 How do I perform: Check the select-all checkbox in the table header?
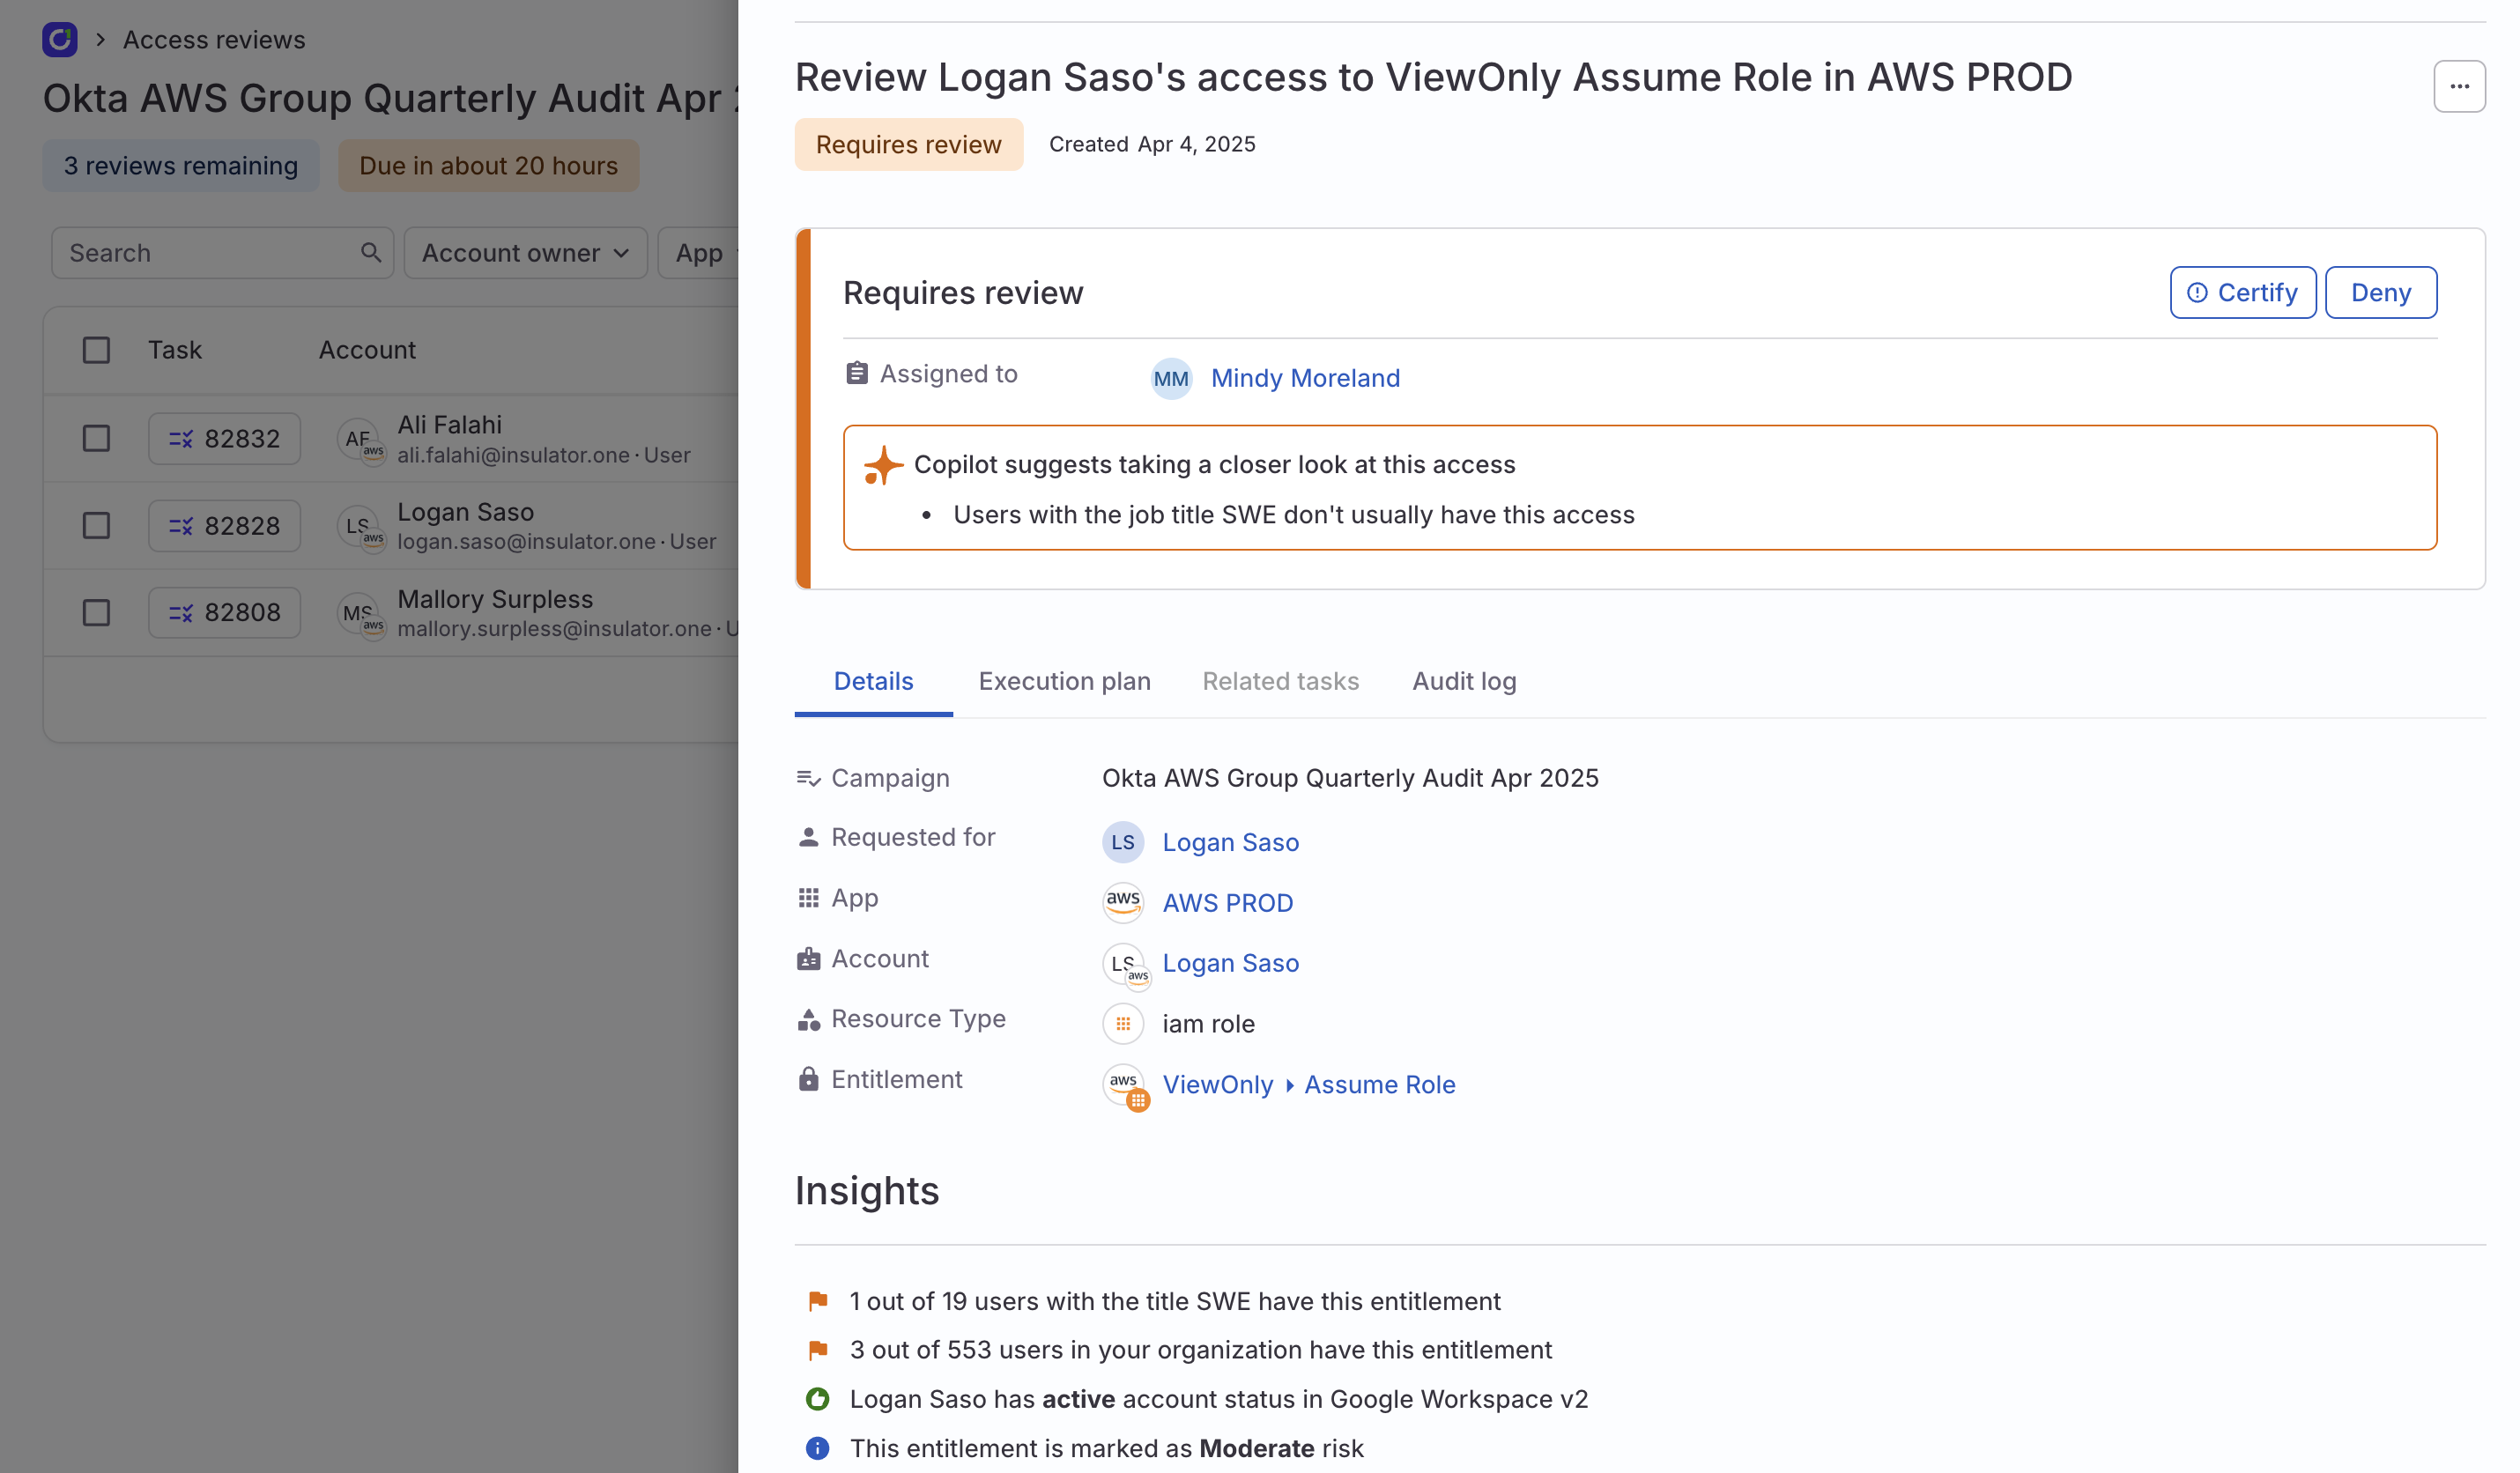95,350
